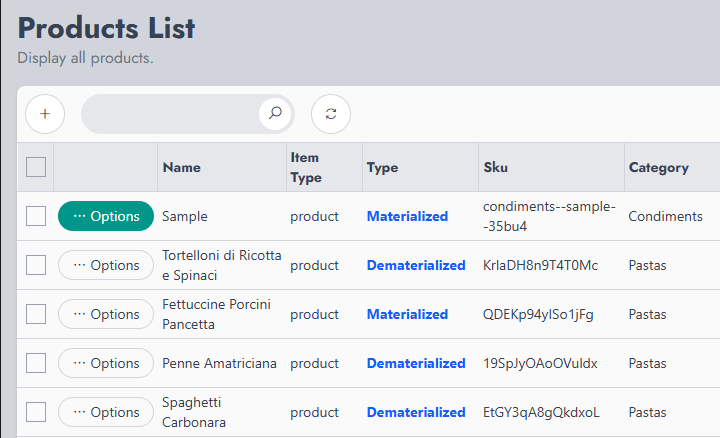Screen dimensions: 720x438
Task: Select Tortelloni di Ricotta row checkbox
Action: pyautogui.click(x=36, y=265)
